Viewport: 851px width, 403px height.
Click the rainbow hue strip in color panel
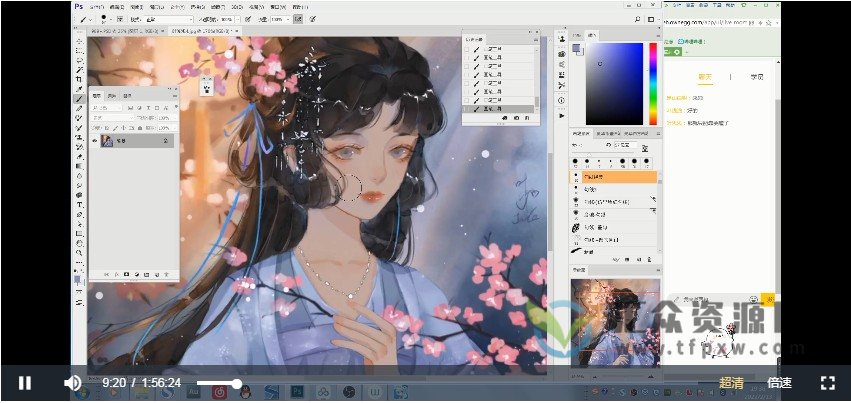(x=652, y=83)
